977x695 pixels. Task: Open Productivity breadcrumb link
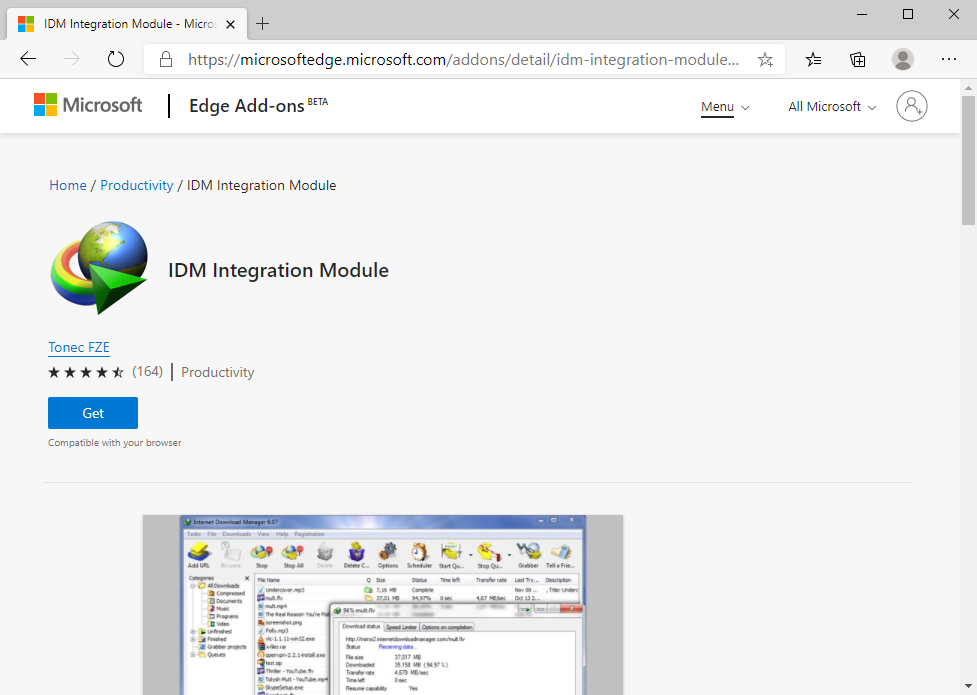click(136, 185)
